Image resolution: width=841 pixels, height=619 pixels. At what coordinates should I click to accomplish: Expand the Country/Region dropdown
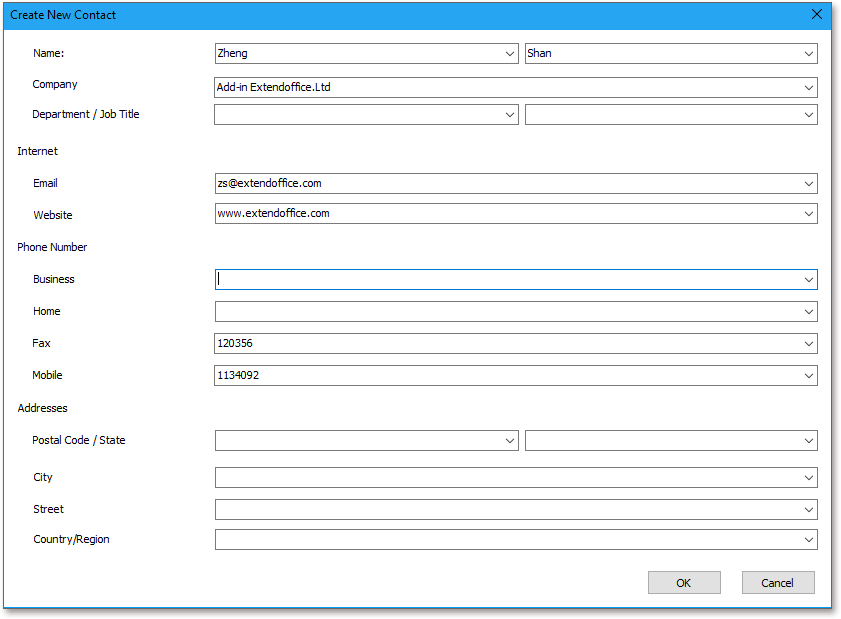coord(808,539)
